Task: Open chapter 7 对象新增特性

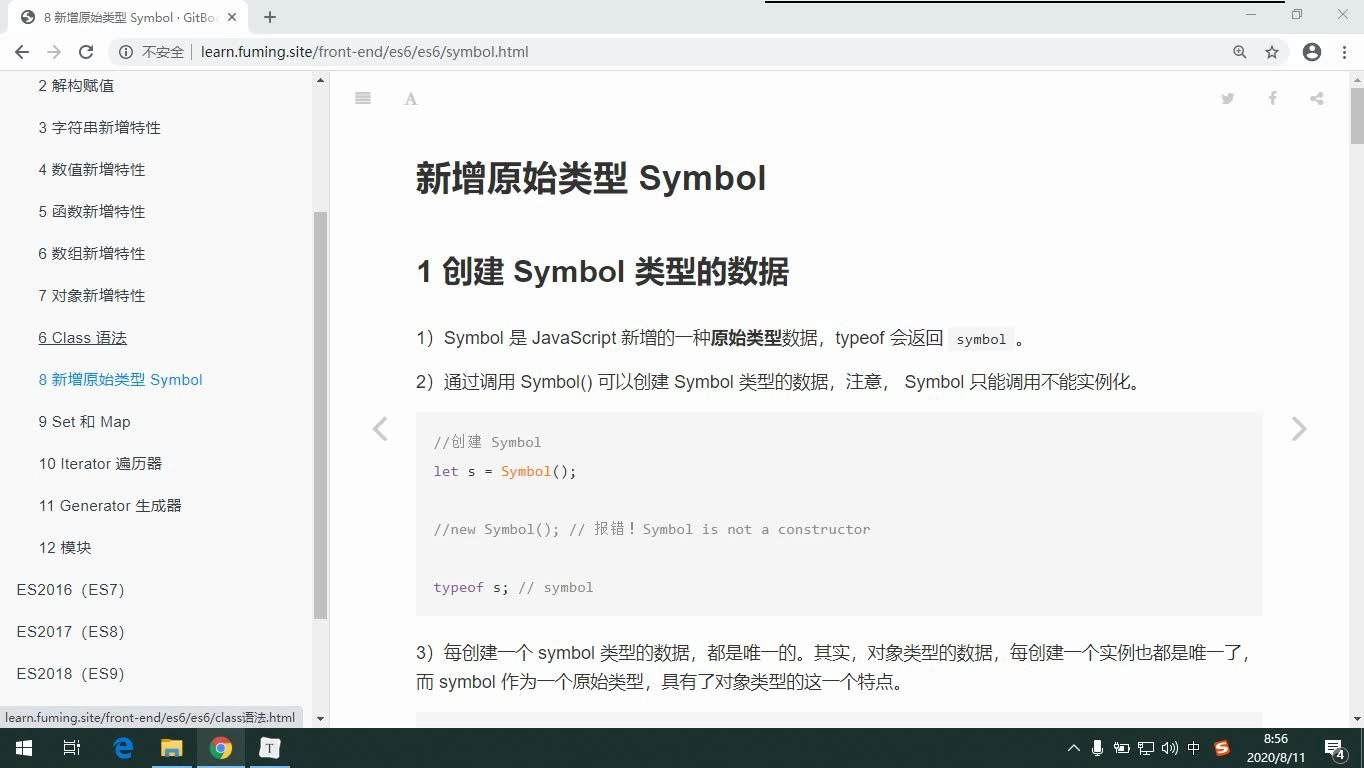Action: tap(92, 296)
